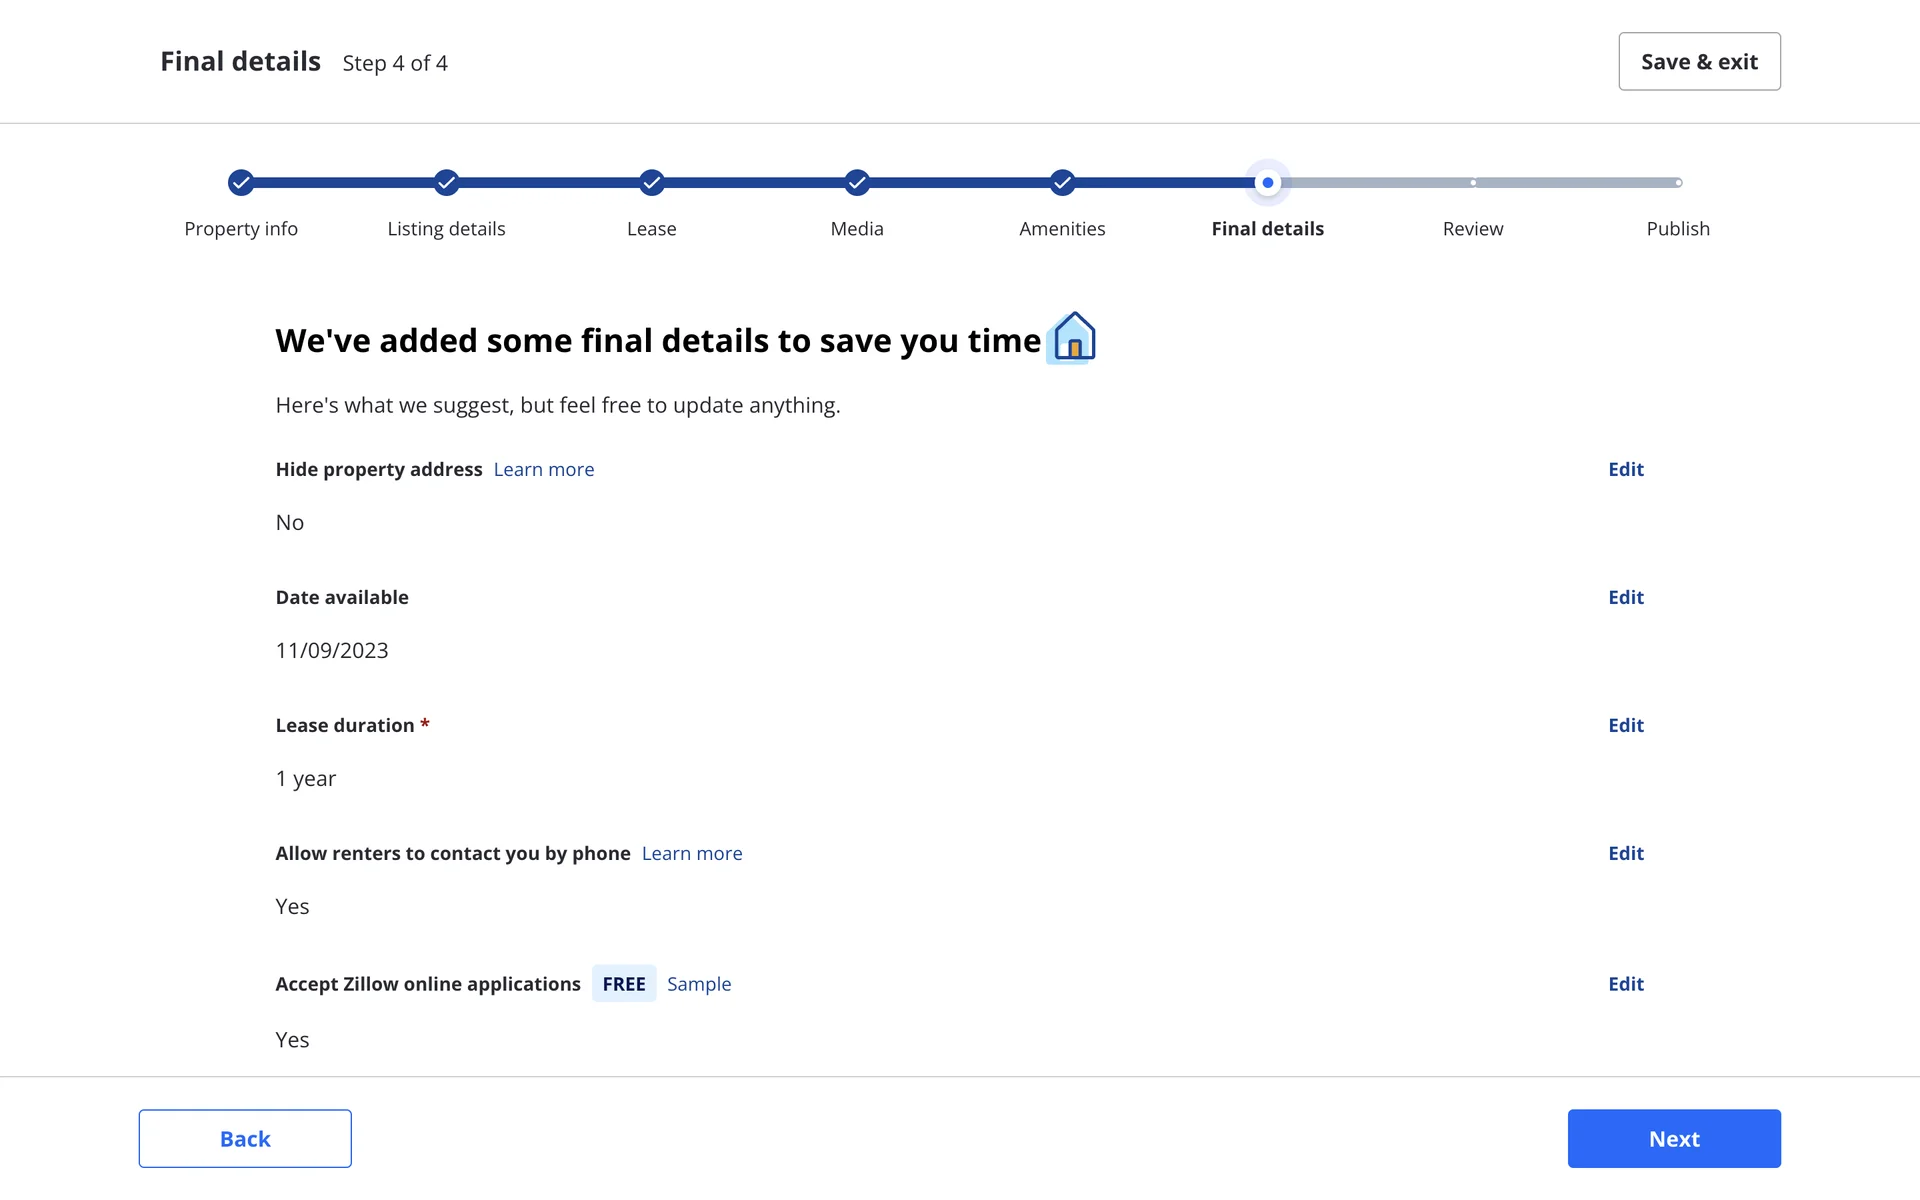Click the Review step dot
This screenshot has width=1920, height=1200.
pos(1473,183)
